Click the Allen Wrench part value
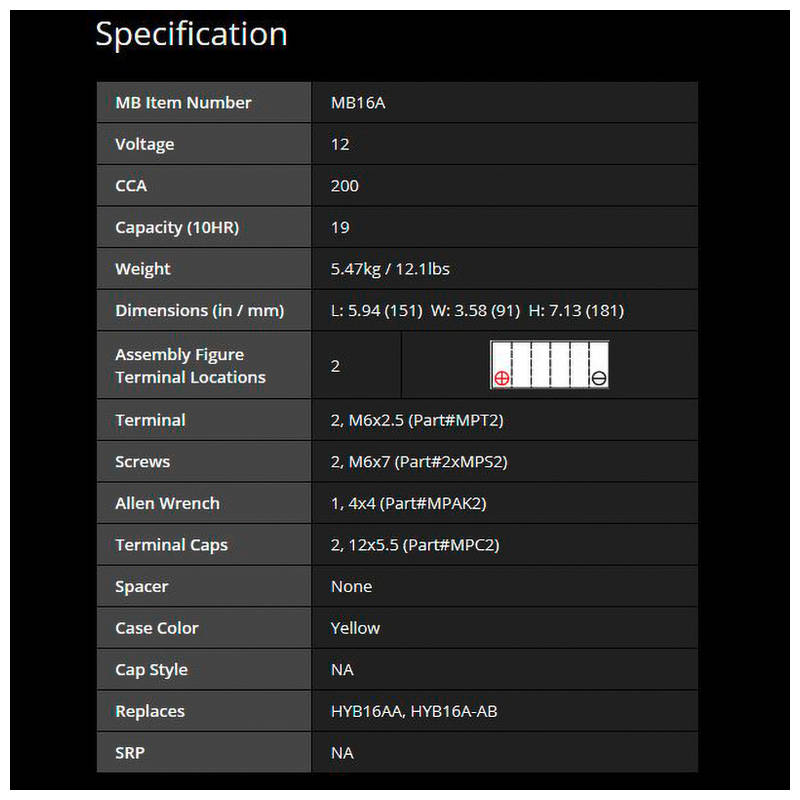 click(x=408, y=504)
